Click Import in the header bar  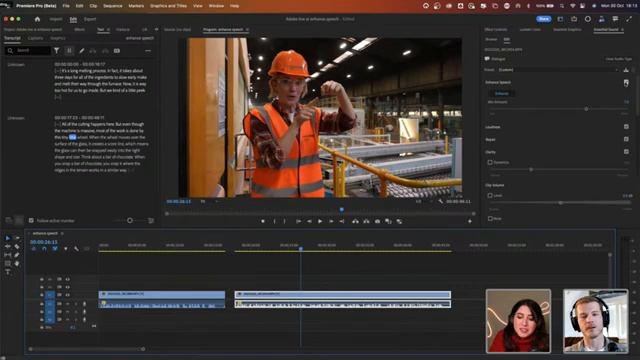(x=56, y=19)
